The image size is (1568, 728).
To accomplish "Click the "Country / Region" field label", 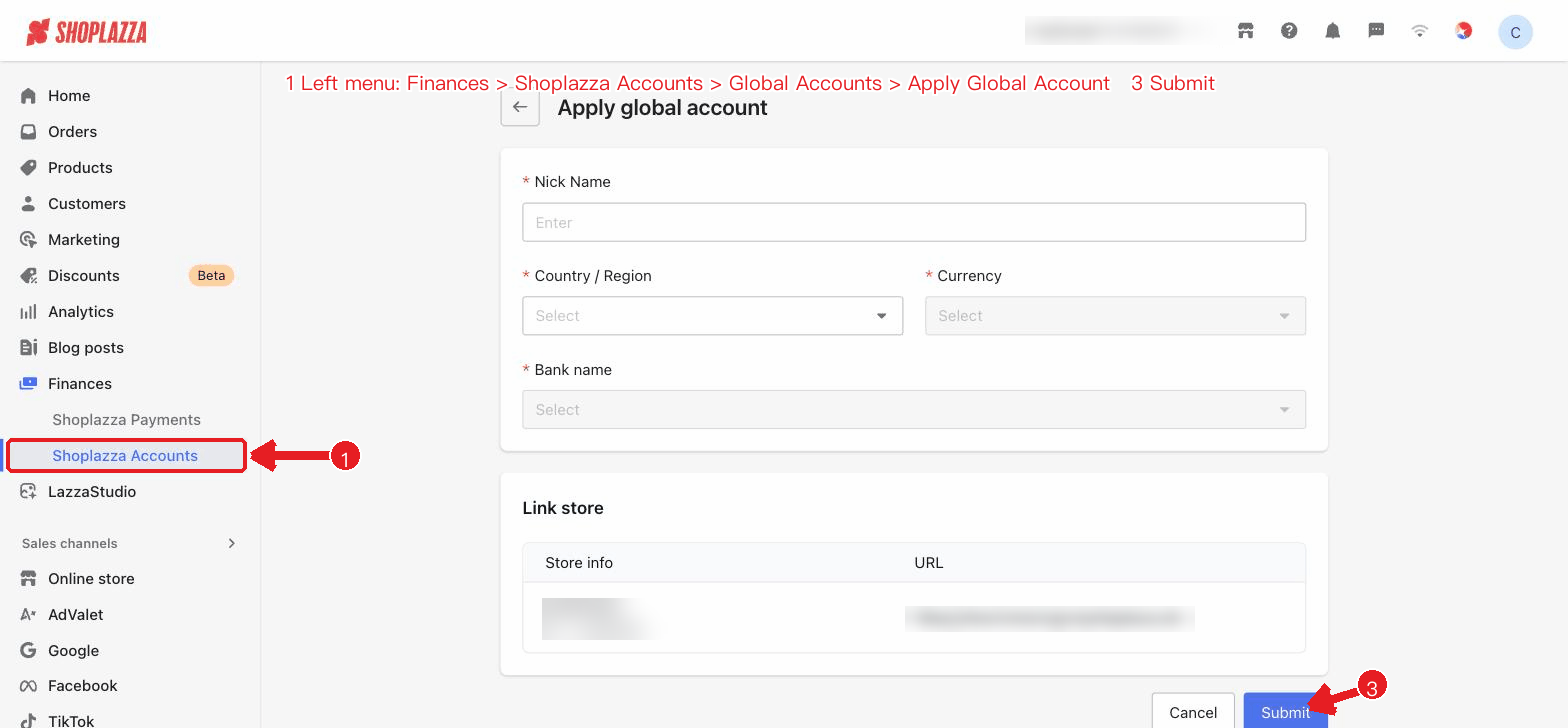I will pos(593,276).
